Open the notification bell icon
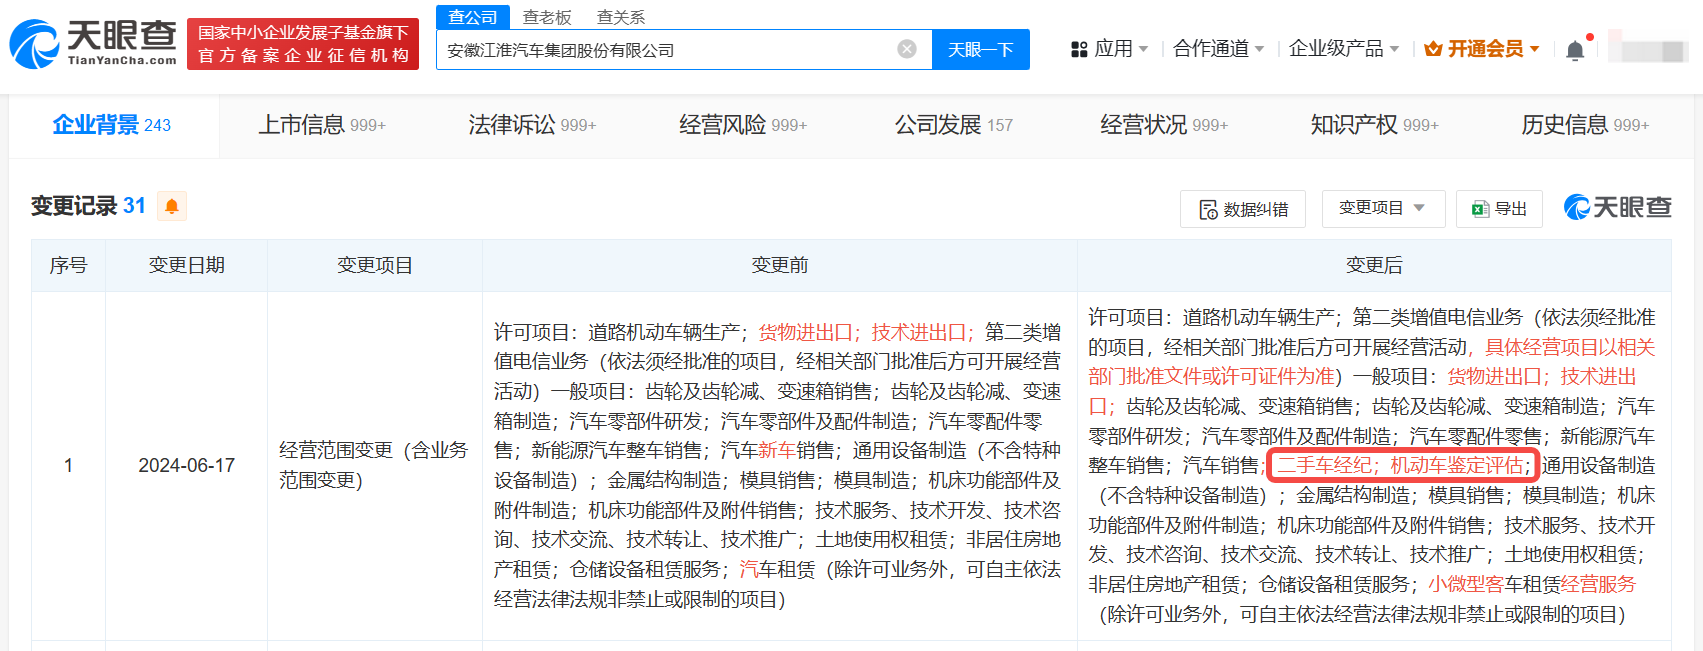The height and width of the screenshot is (651, 1703). click(x=1575, y=50)
